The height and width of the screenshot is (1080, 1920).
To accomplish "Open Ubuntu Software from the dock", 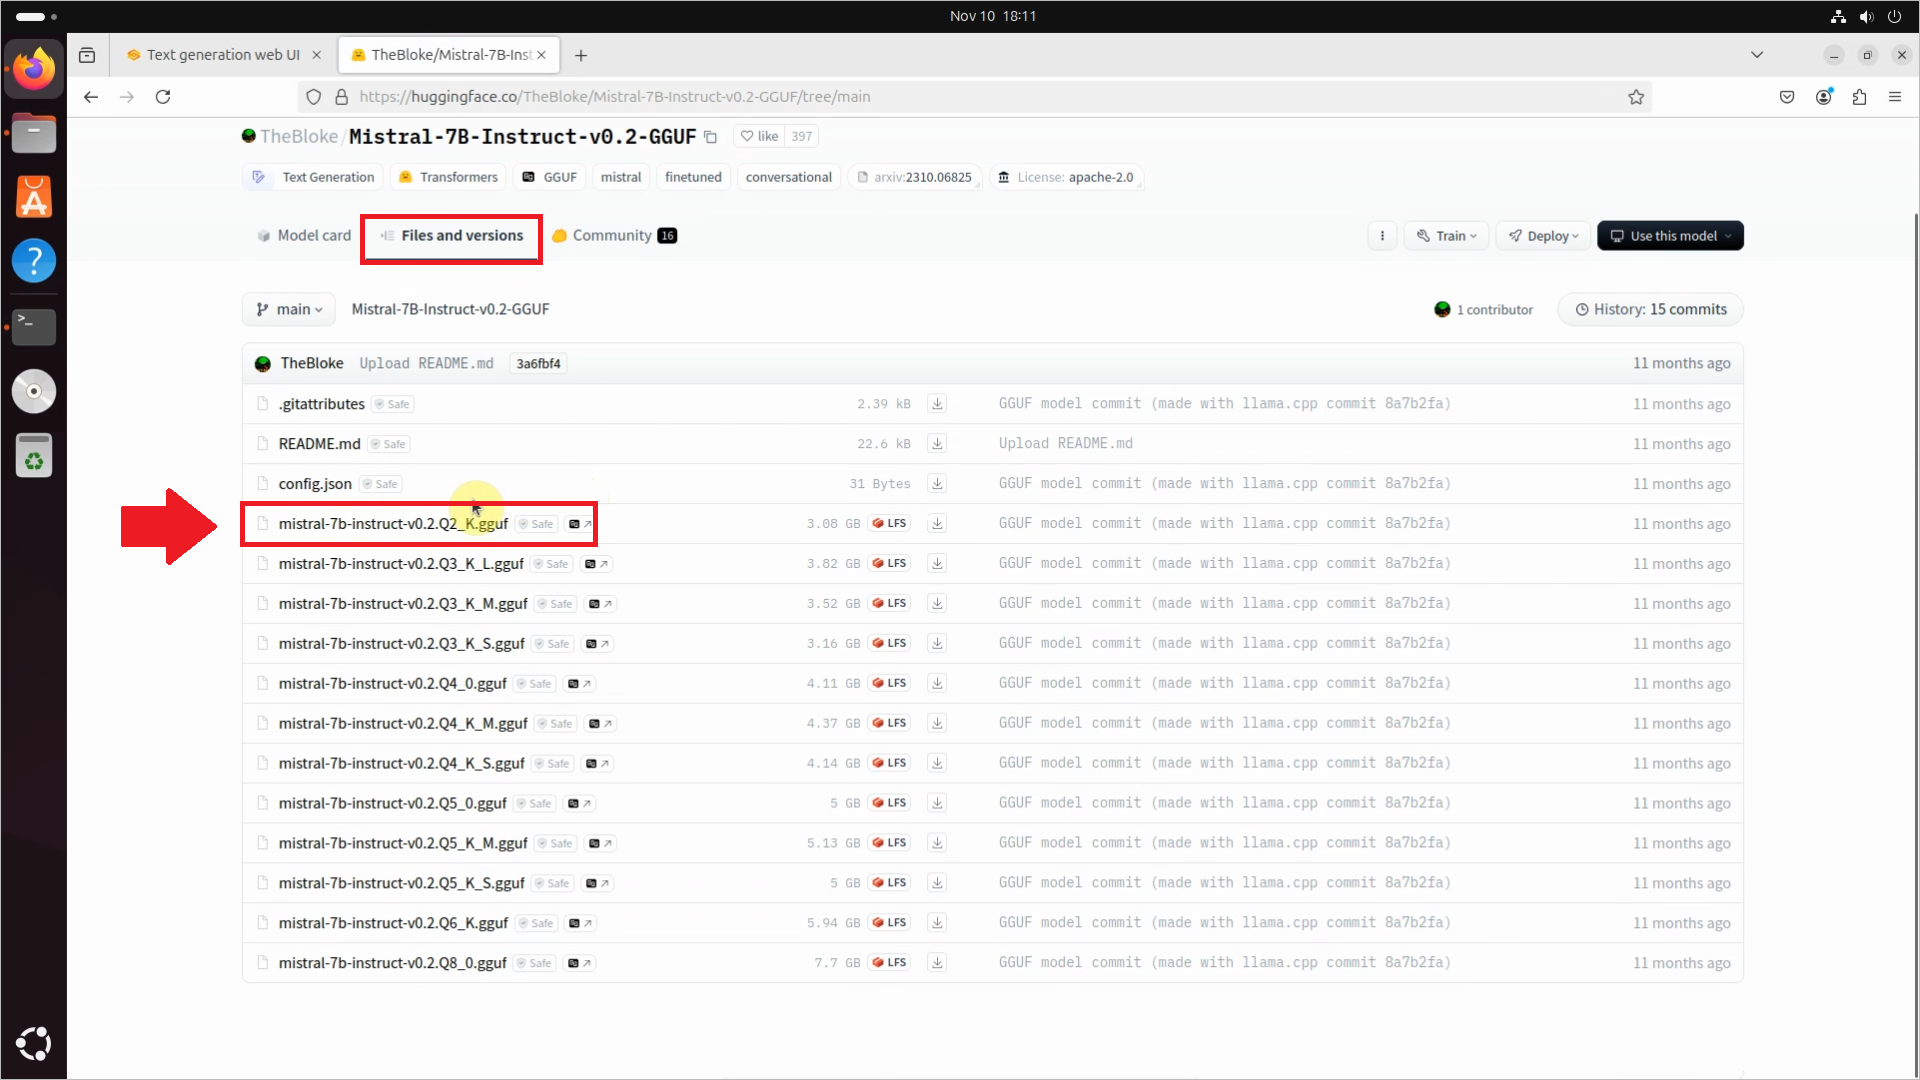I will coord(34,197).
